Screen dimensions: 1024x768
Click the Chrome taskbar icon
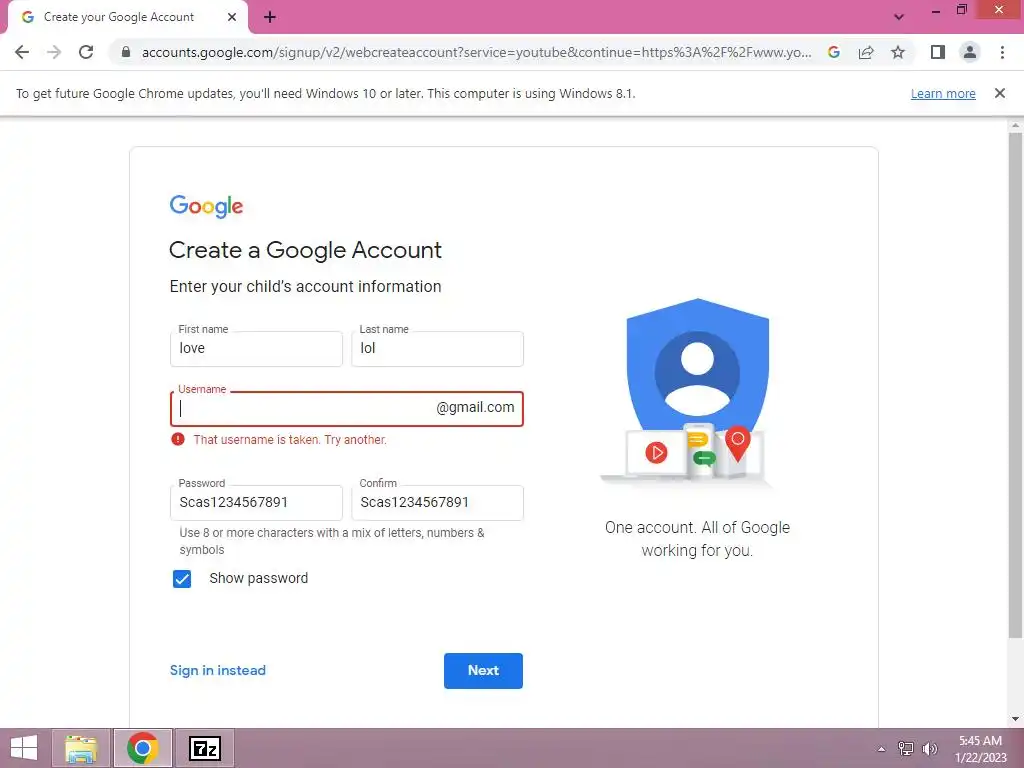point(143,748)
